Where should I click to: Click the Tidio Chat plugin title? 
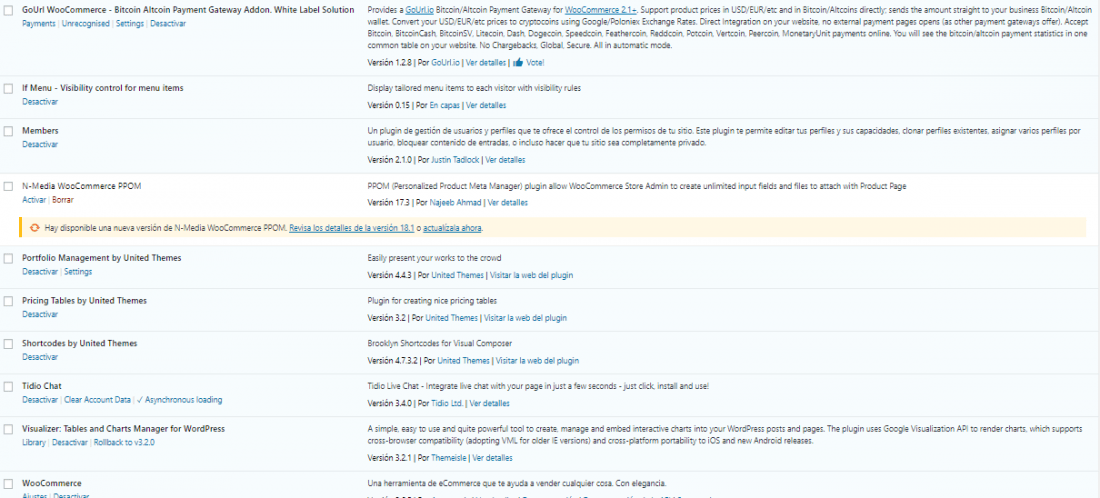pyautogui.click(x=42, y=386)
